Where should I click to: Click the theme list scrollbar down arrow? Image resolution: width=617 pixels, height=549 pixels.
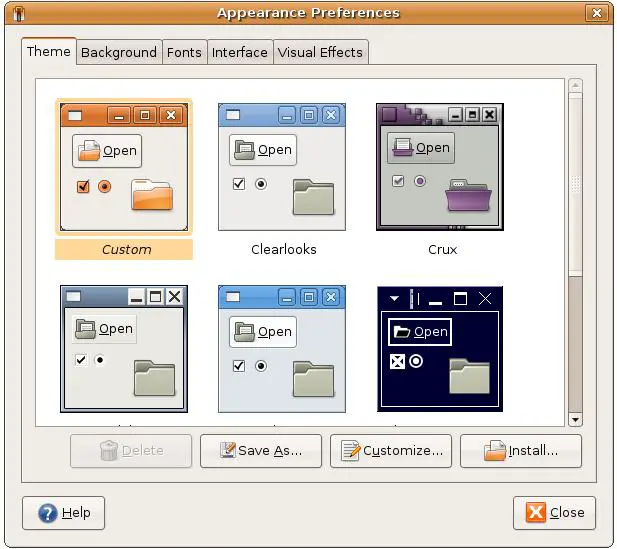575,420
